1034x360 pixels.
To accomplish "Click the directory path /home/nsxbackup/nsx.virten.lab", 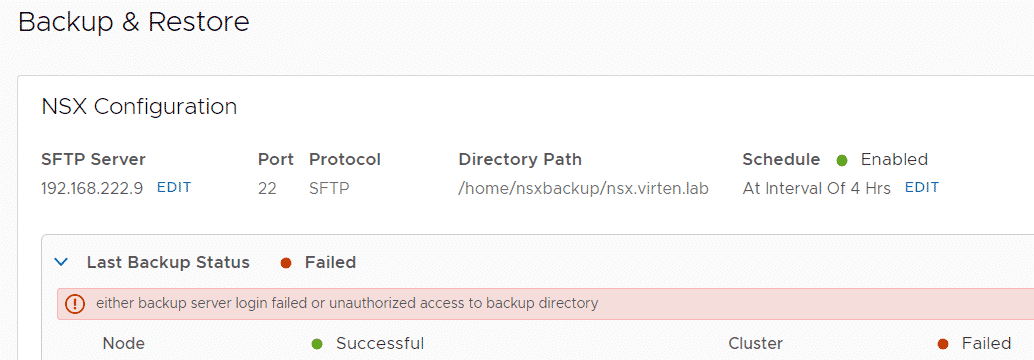I will coord(584,189).
